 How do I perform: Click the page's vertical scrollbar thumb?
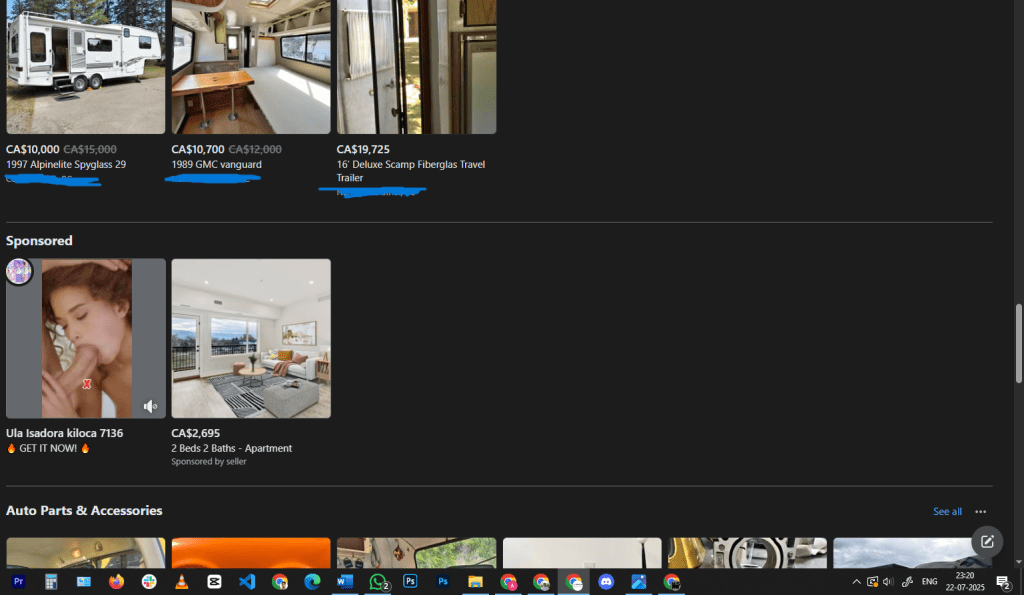(x=1019, y=343)
